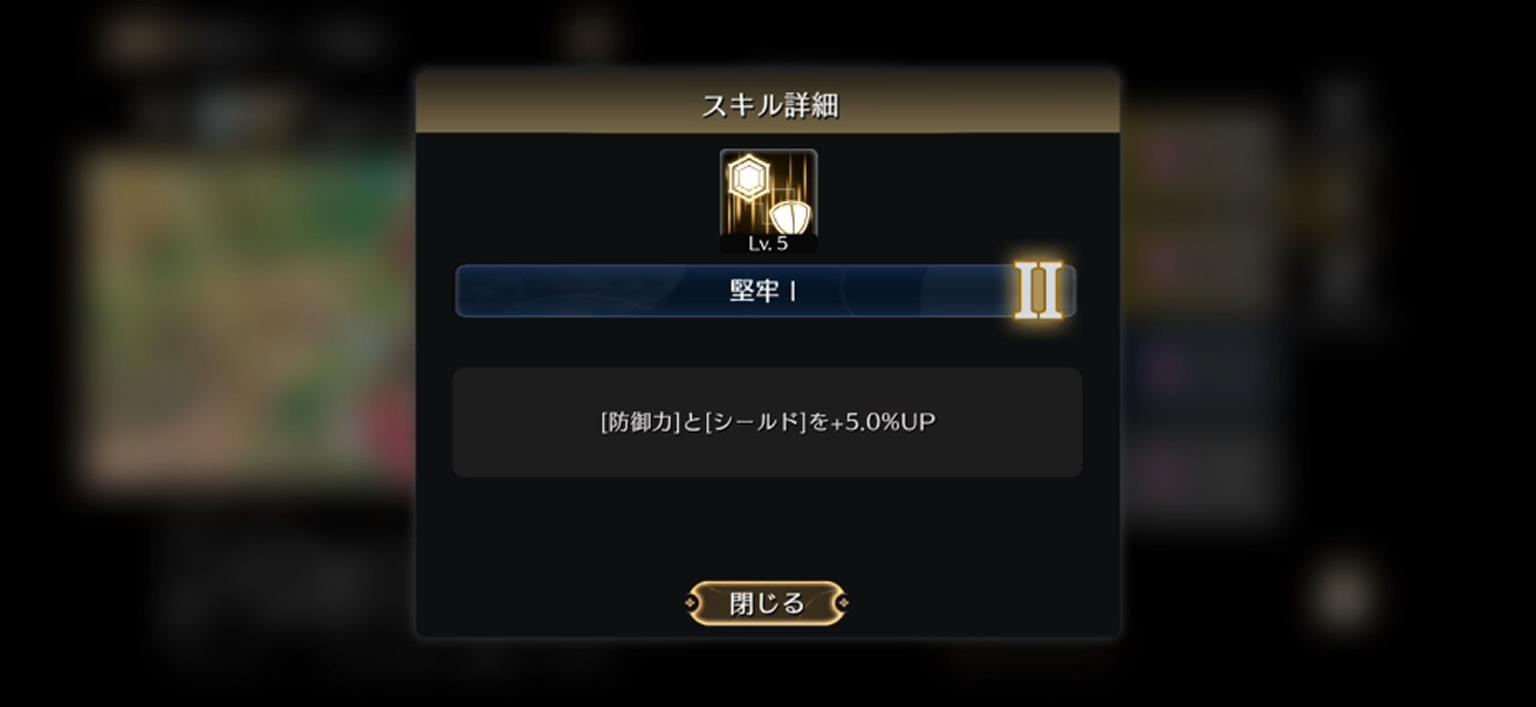
Task: Click the blurred orange icon at top left
Action: (140, 40)
